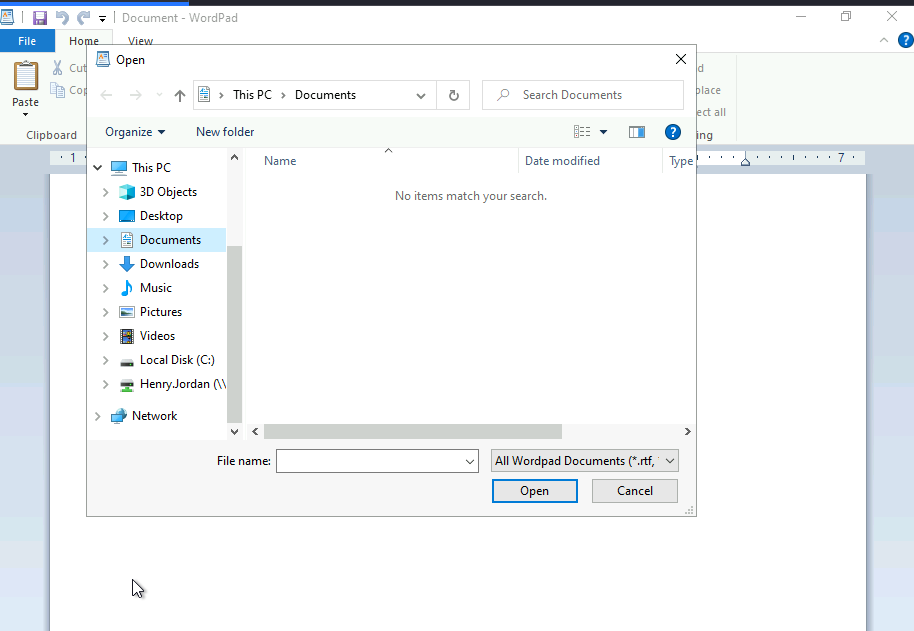Open the Organize menu
Image resolution: width=914 pixels, height=631 pixels.
135,132
